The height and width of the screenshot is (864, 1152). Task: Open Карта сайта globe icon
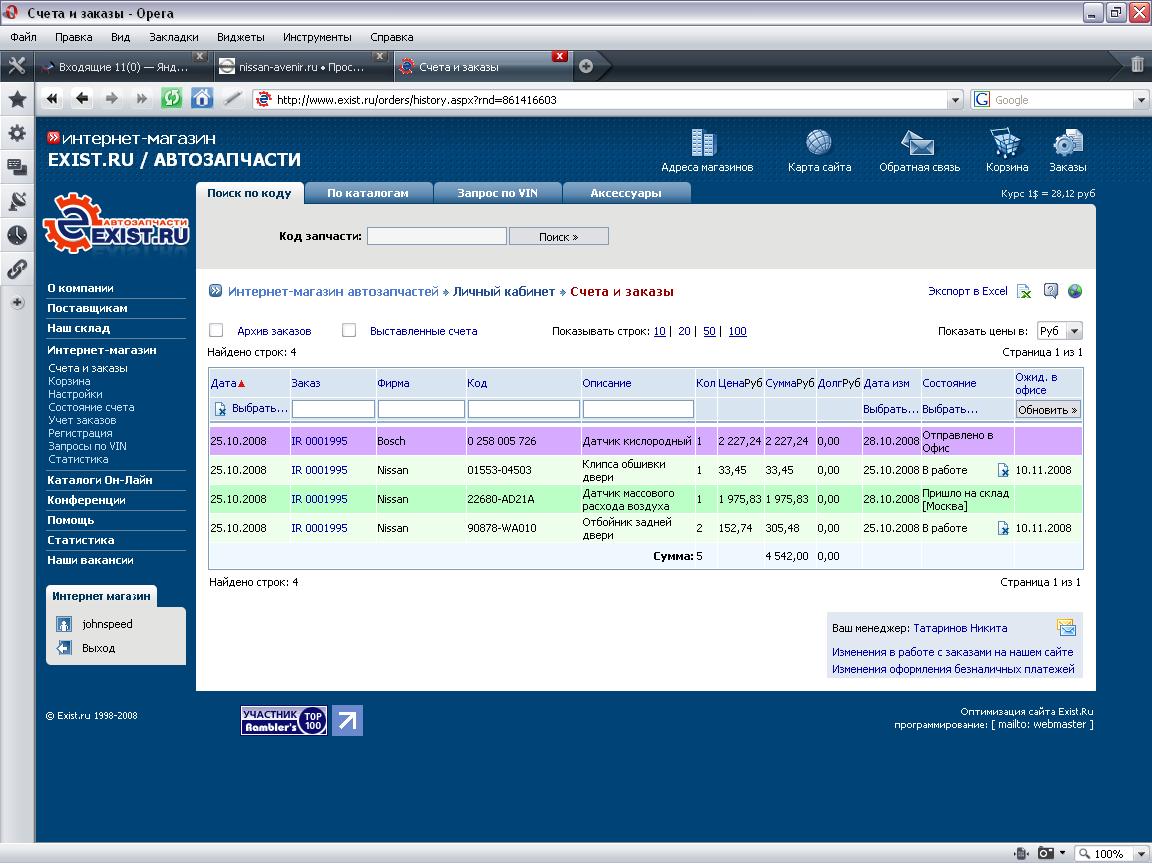(818, 143)
